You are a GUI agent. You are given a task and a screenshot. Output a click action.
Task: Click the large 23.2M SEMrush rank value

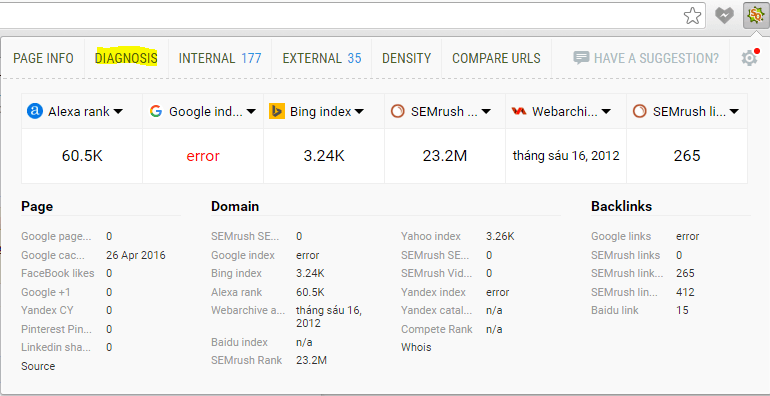pos(445,156)
